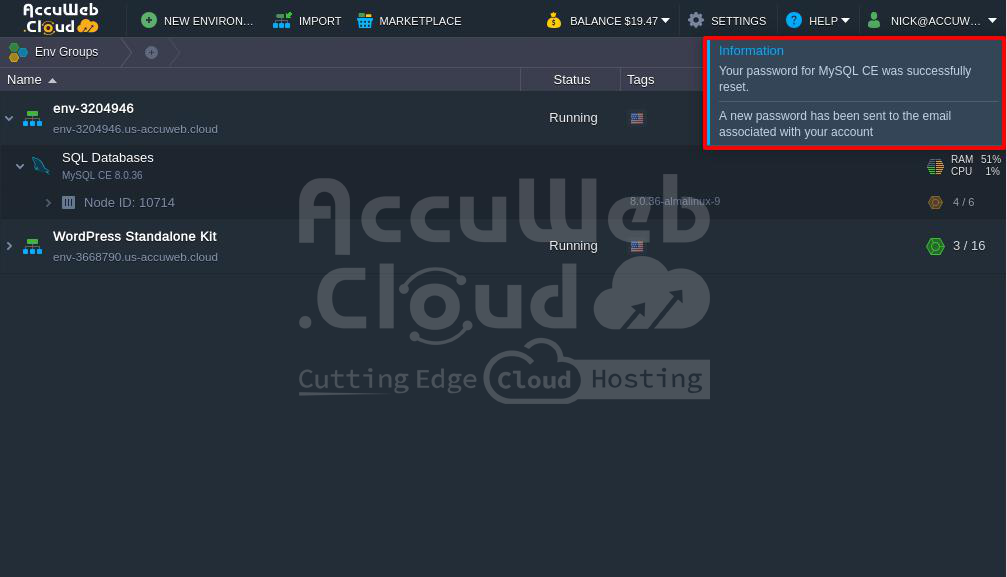Viewport: 1007px width, 577px height.
Task: Click the Import button
Action: coord(308,20)
